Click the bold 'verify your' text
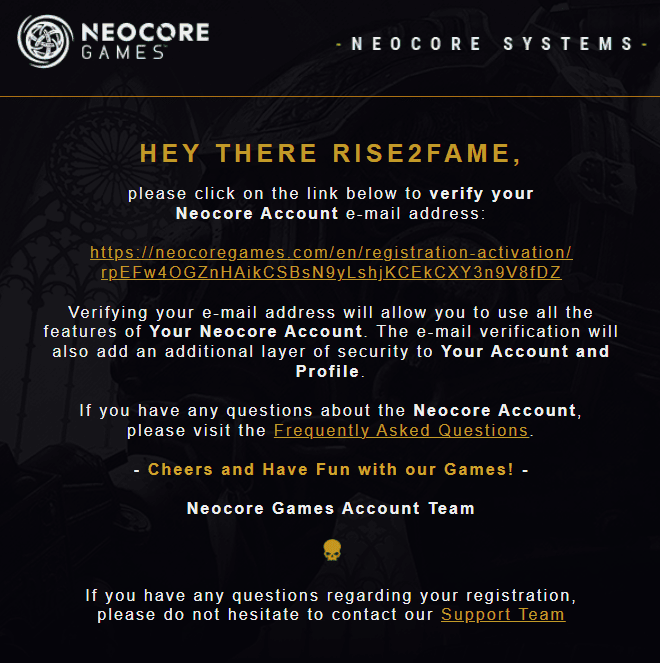 point(481,193)
